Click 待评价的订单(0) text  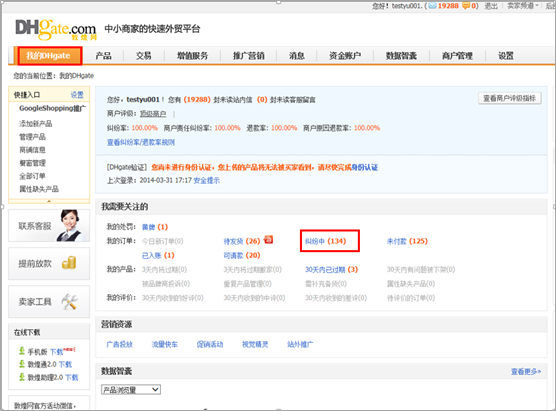(x=411, y=298)
